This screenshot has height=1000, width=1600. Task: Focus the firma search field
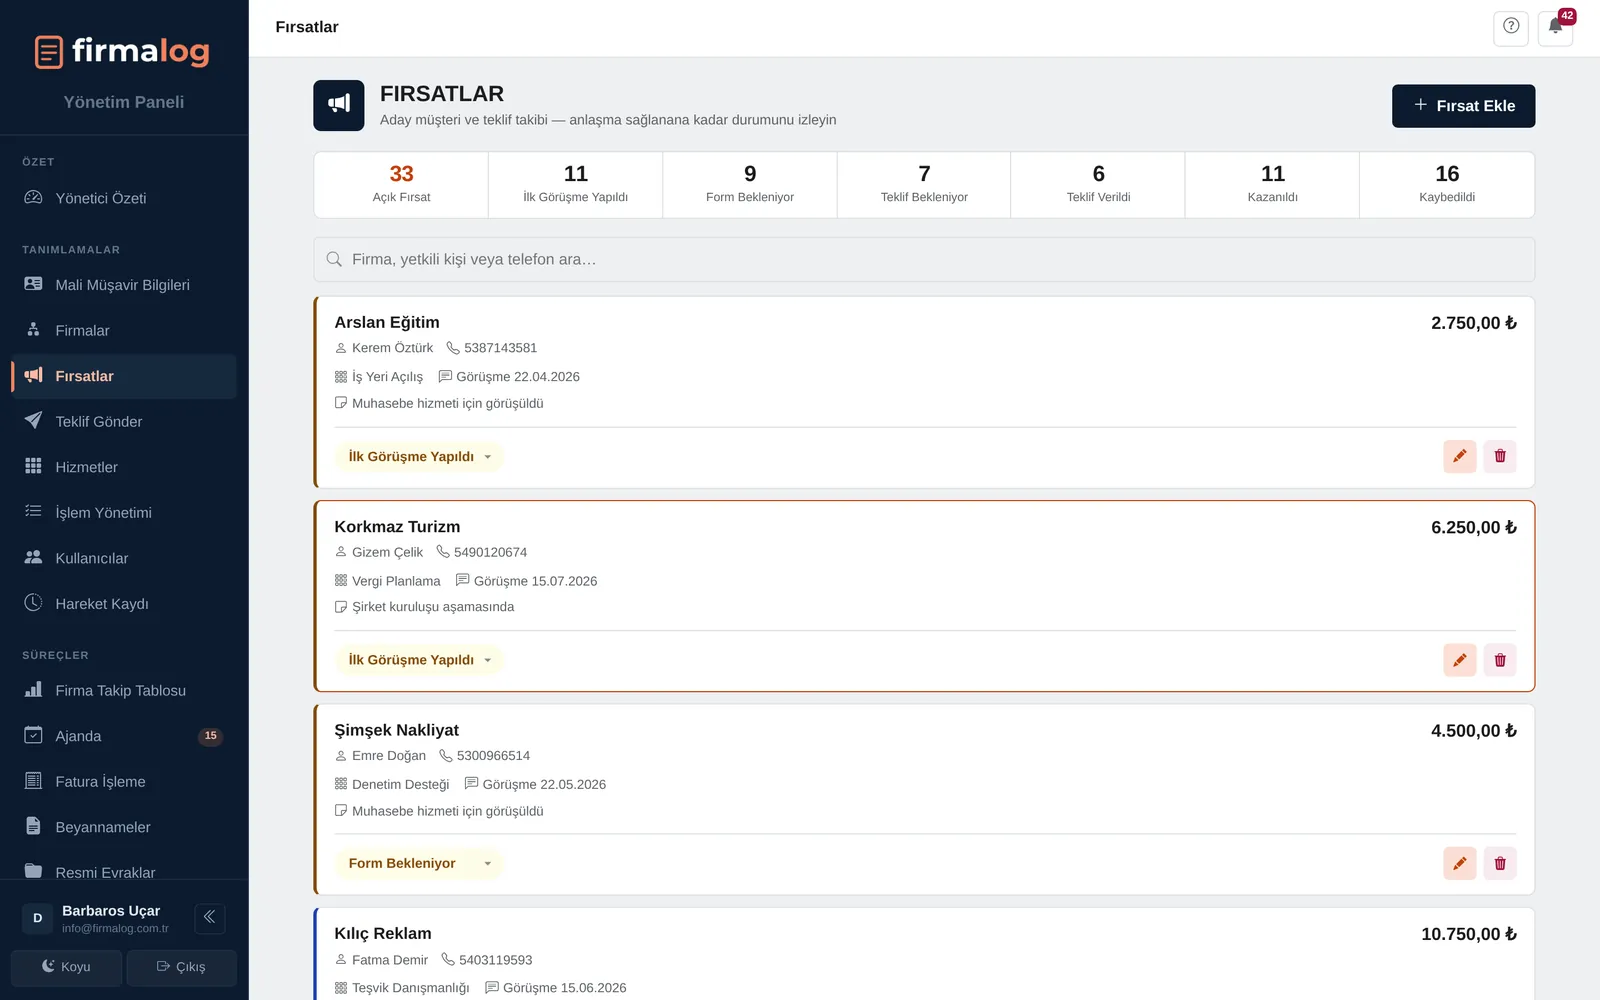(x=924, y=260)
